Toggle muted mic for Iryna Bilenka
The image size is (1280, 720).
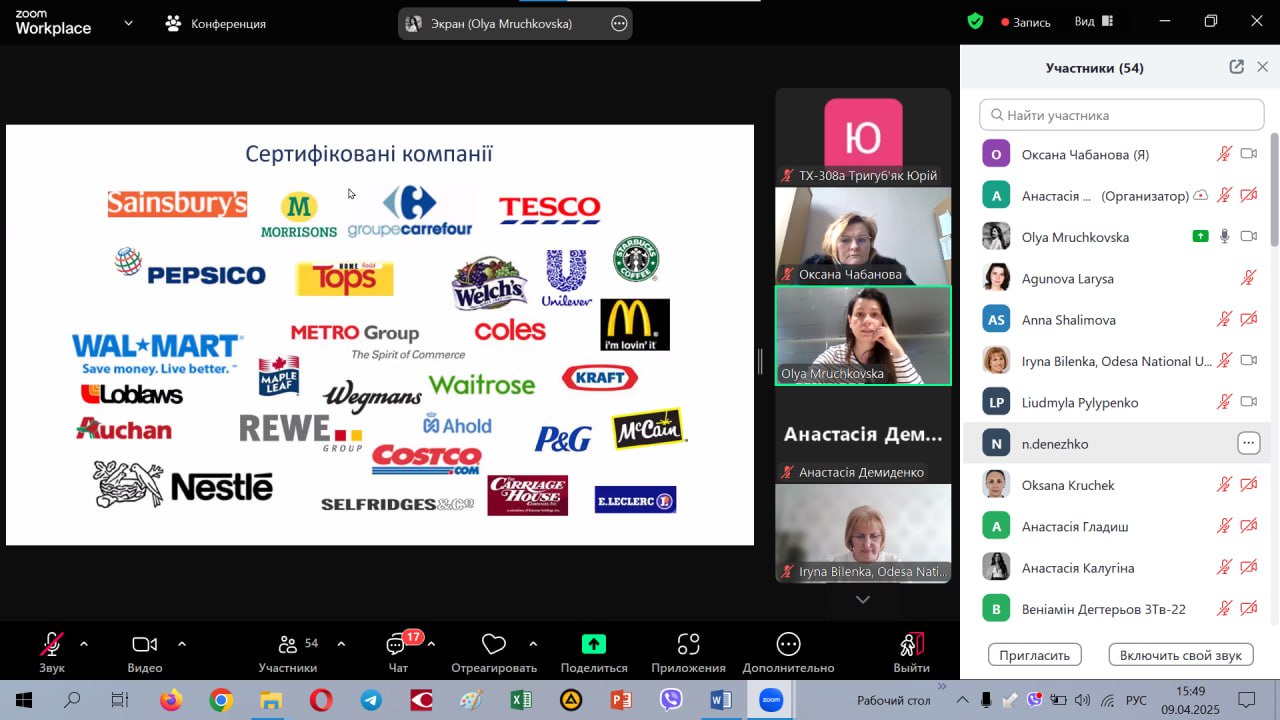tap(1224, 361)
